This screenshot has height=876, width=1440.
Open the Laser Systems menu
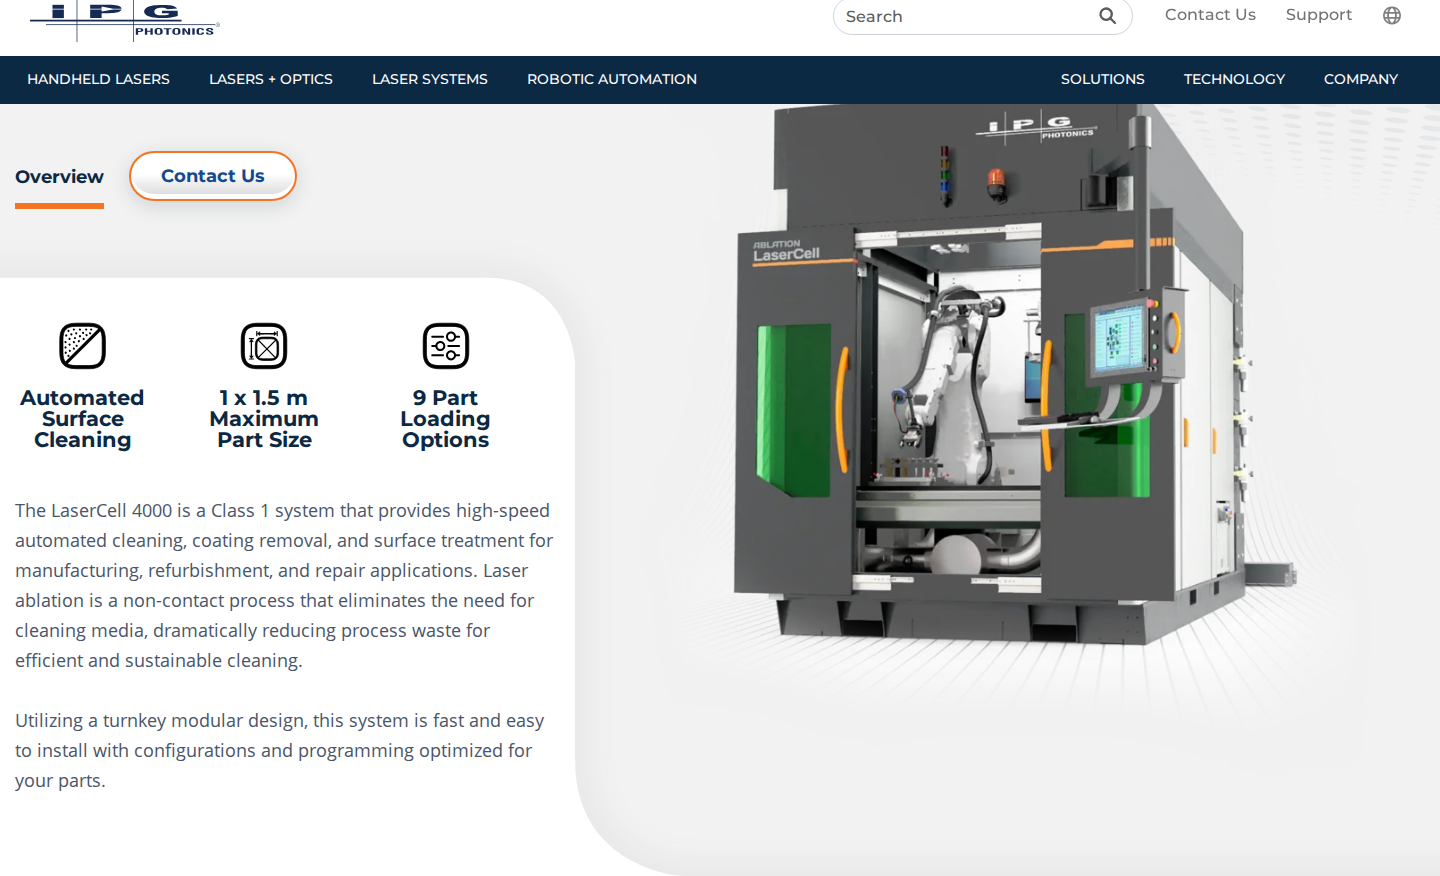[x=430, y=79]
